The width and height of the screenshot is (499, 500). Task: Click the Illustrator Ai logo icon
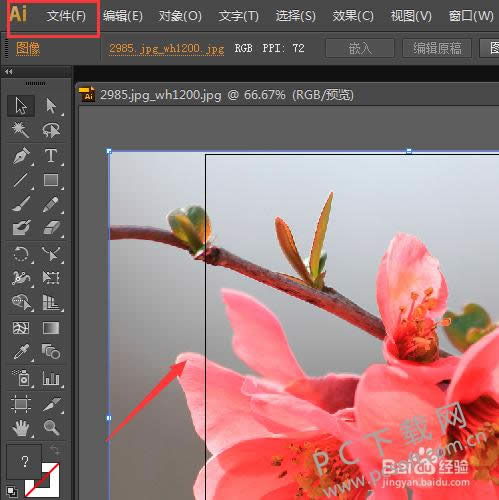click(x=18, y=15)
